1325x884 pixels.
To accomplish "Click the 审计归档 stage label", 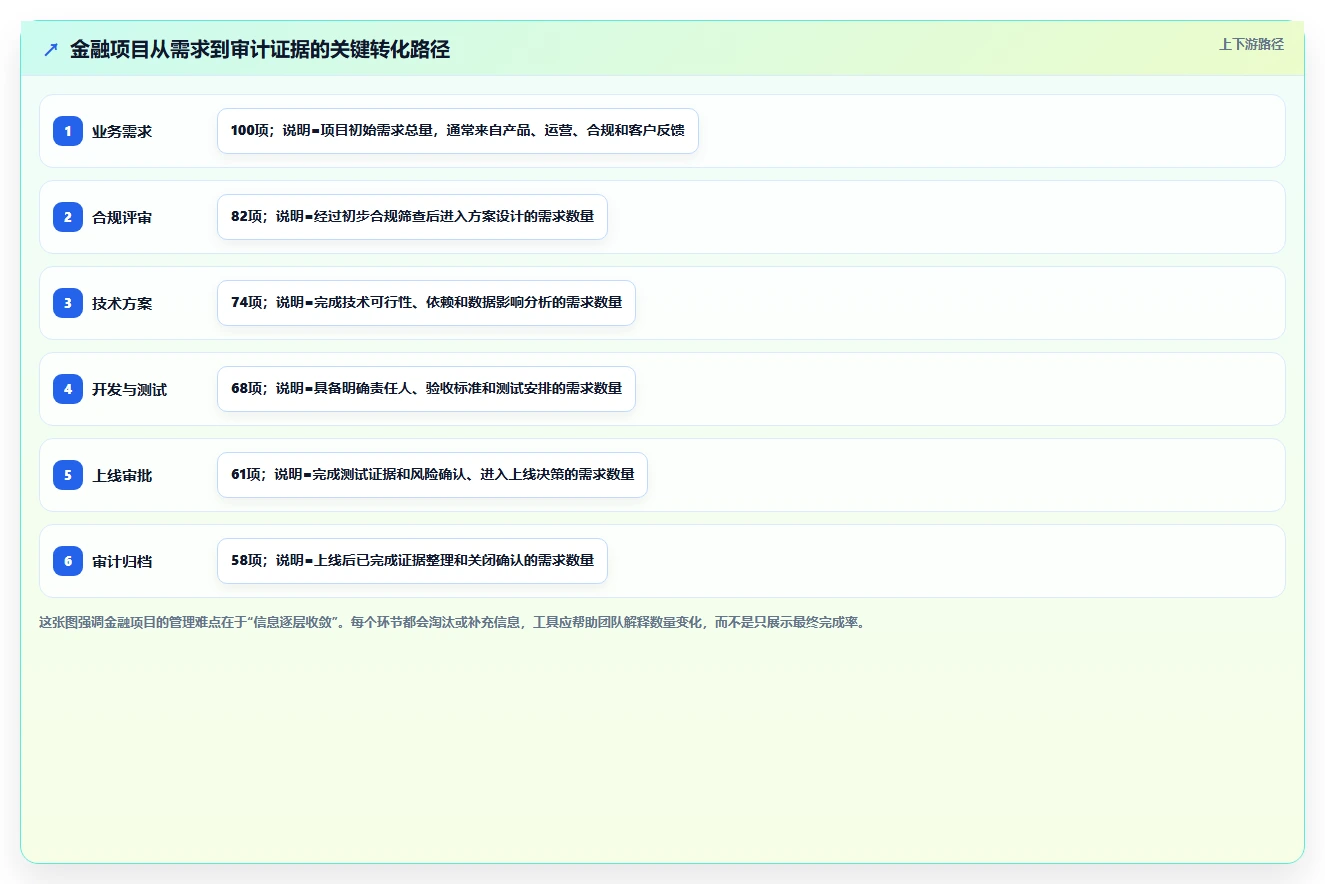I will [x=122, y=561].
